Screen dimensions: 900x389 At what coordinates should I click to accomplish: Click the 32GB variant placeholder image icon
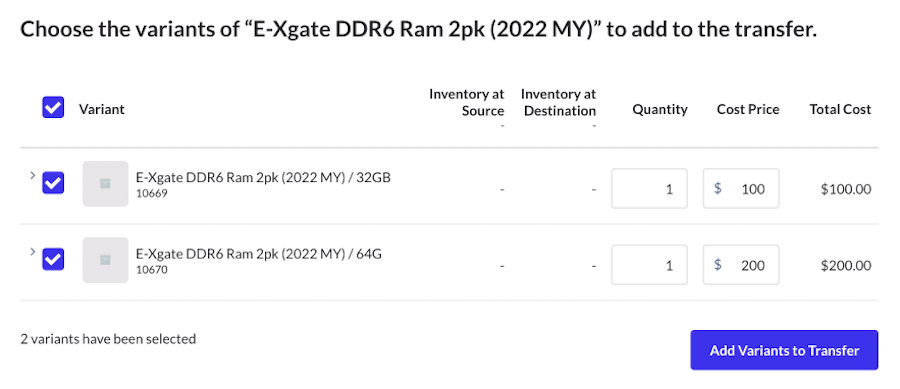[105, 184]
